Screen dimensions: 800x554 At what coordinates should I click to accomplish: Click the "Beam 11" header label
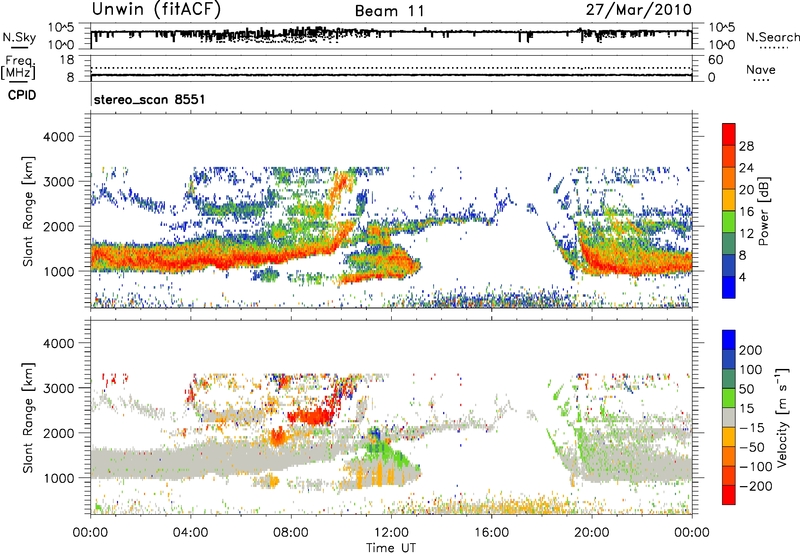[389, 11]
